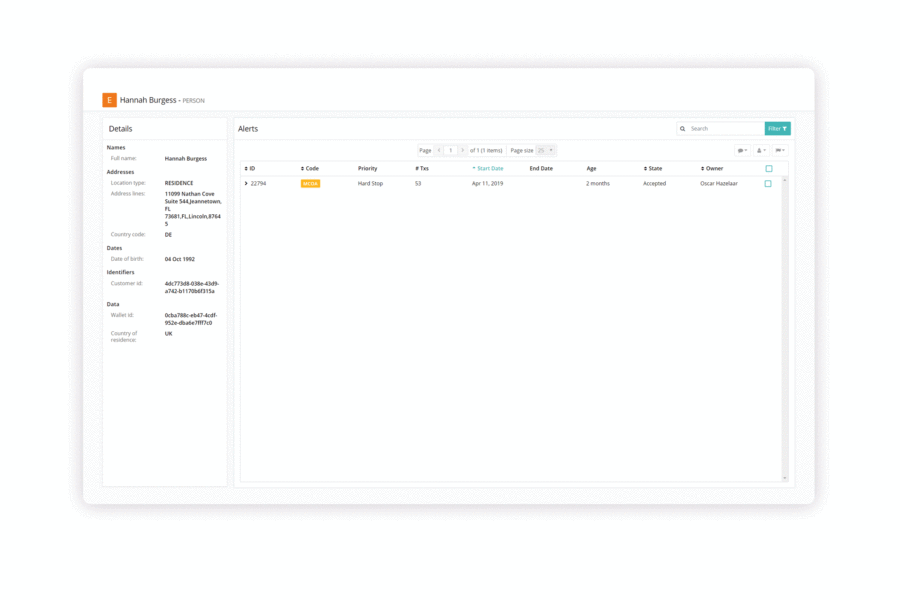Open the flag icon's dropdown arrow
Image resolution: width=900 pixels, height=600 pixels.
[x=784, y=150]
